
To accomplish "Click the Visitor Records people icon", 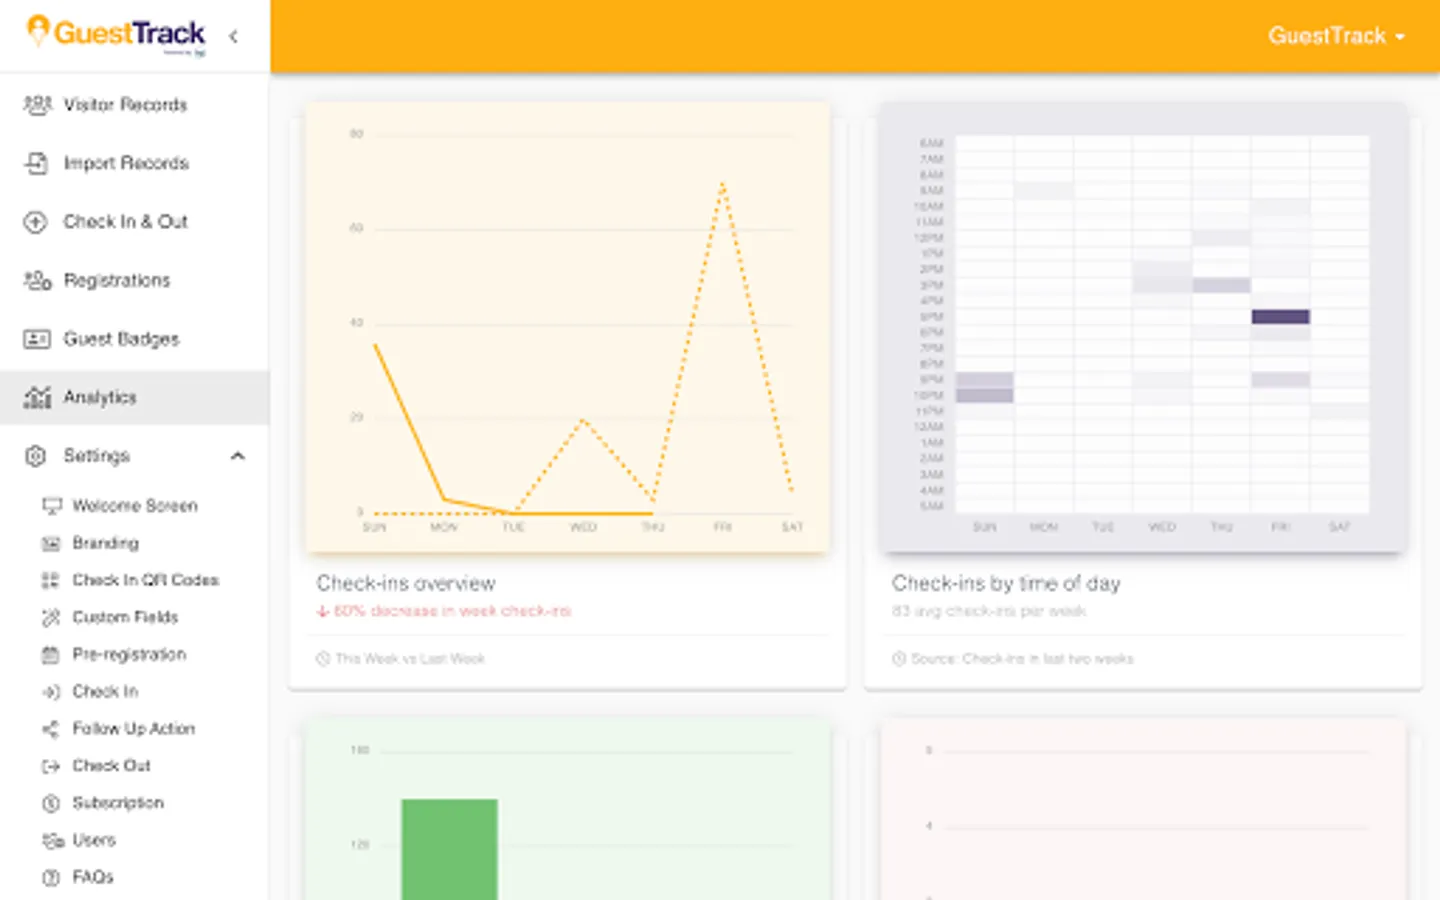I will [x=37, y=104].
